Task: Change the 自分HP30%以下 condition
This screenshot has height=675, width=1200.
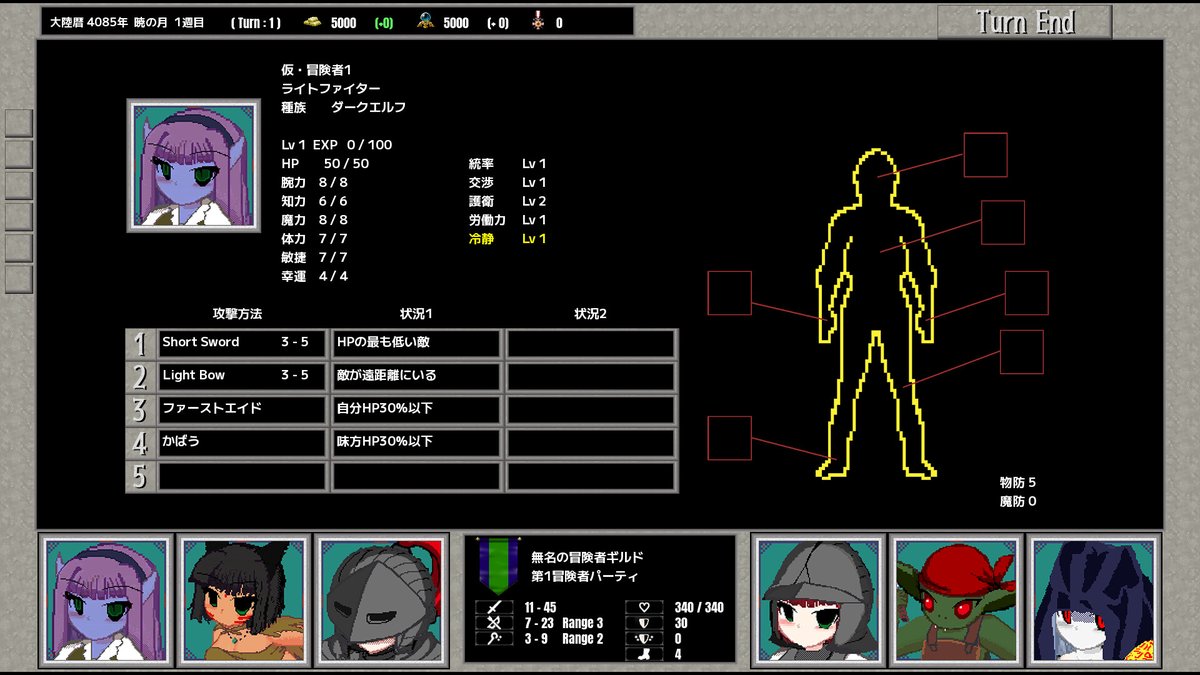Action: (416, 409)
